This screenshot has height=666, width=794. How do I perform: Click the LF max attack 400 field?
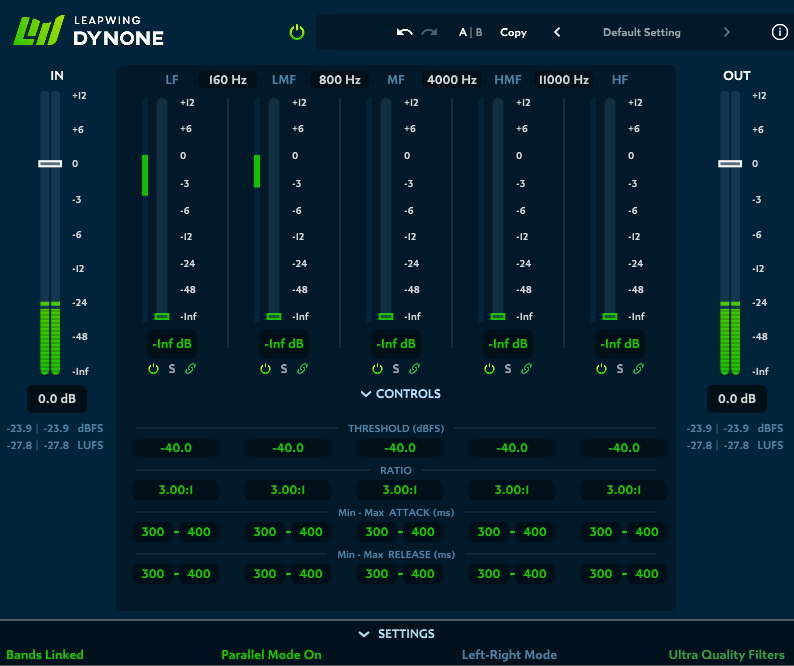pos(199,532)
